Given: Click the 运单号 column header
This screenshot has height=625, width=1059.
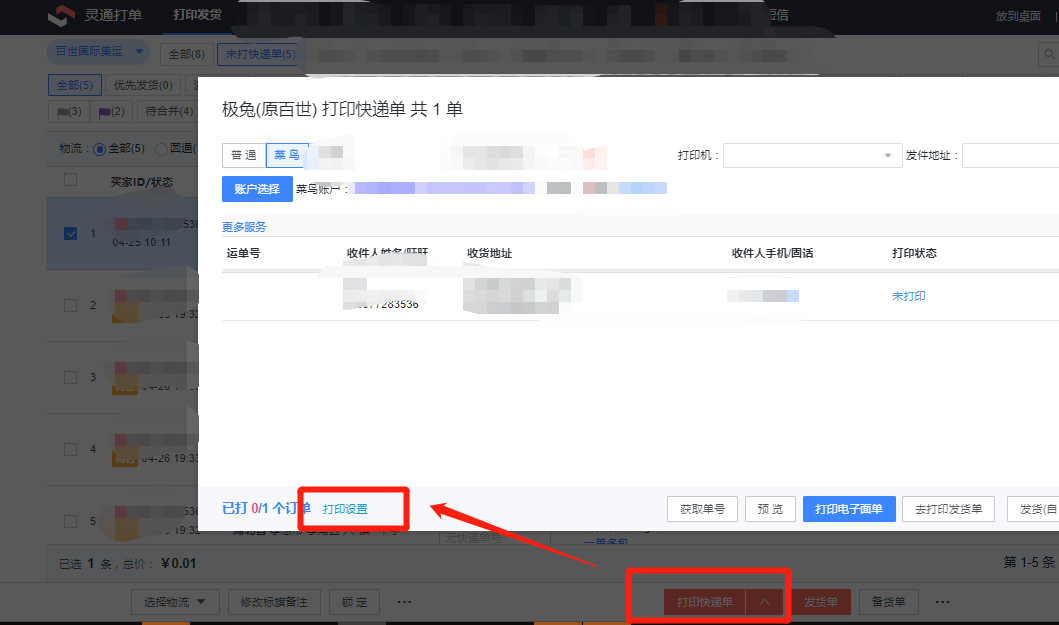Looking at the screenshot, I should click(x=243, y=253).
